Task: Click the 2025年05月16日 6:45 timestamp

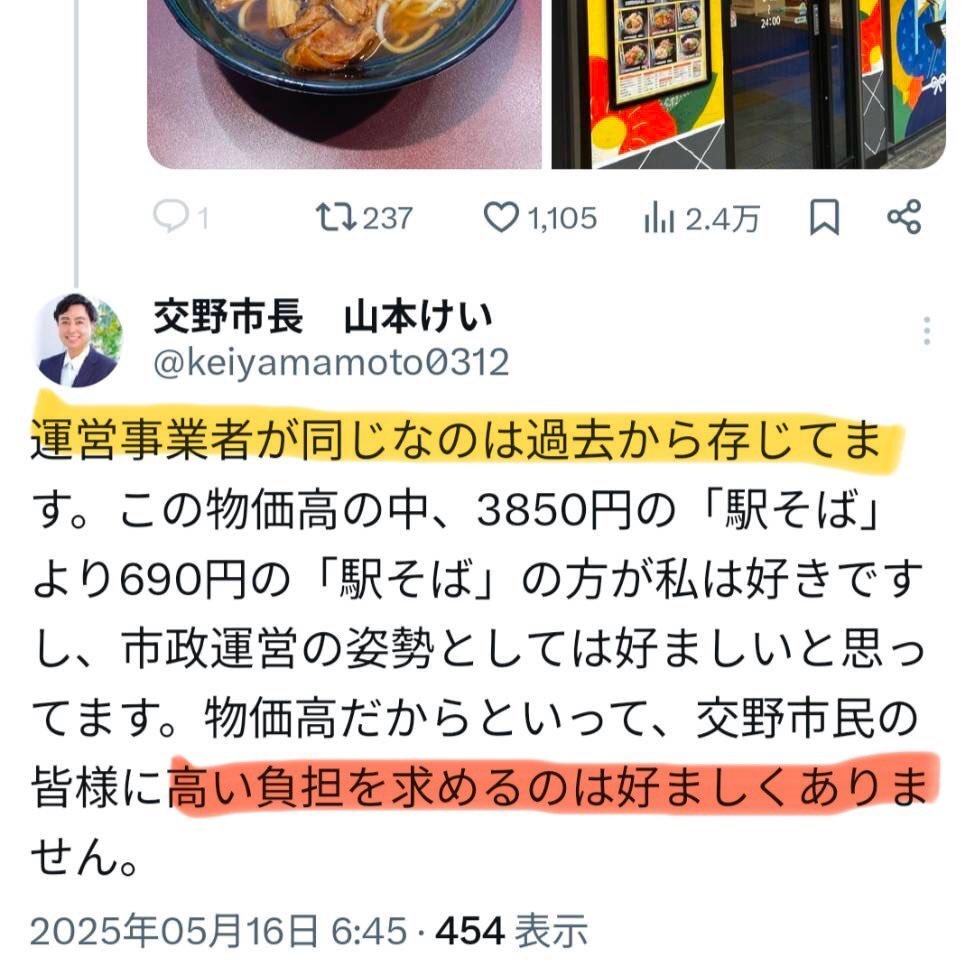Action: [x=218, y=931]
